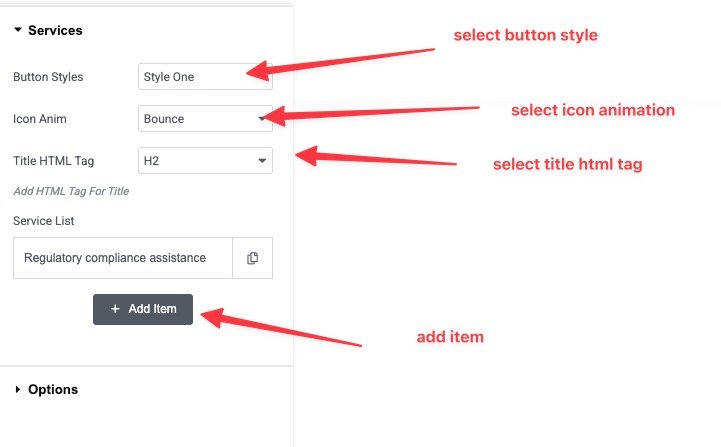Click the red select button style annotation
Viewport: 721px width, 447px height.
point(525,36)
